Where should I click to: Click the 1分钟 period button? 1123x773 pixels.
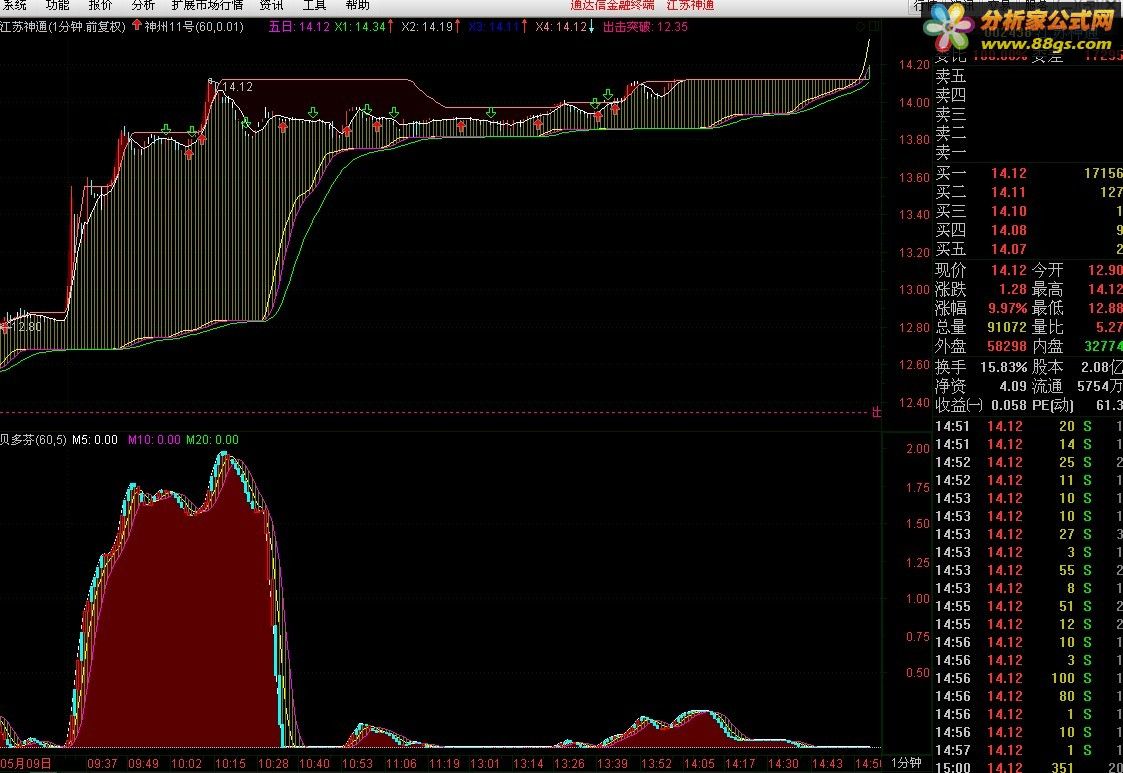pyautogui.click(x=906, y=763)
